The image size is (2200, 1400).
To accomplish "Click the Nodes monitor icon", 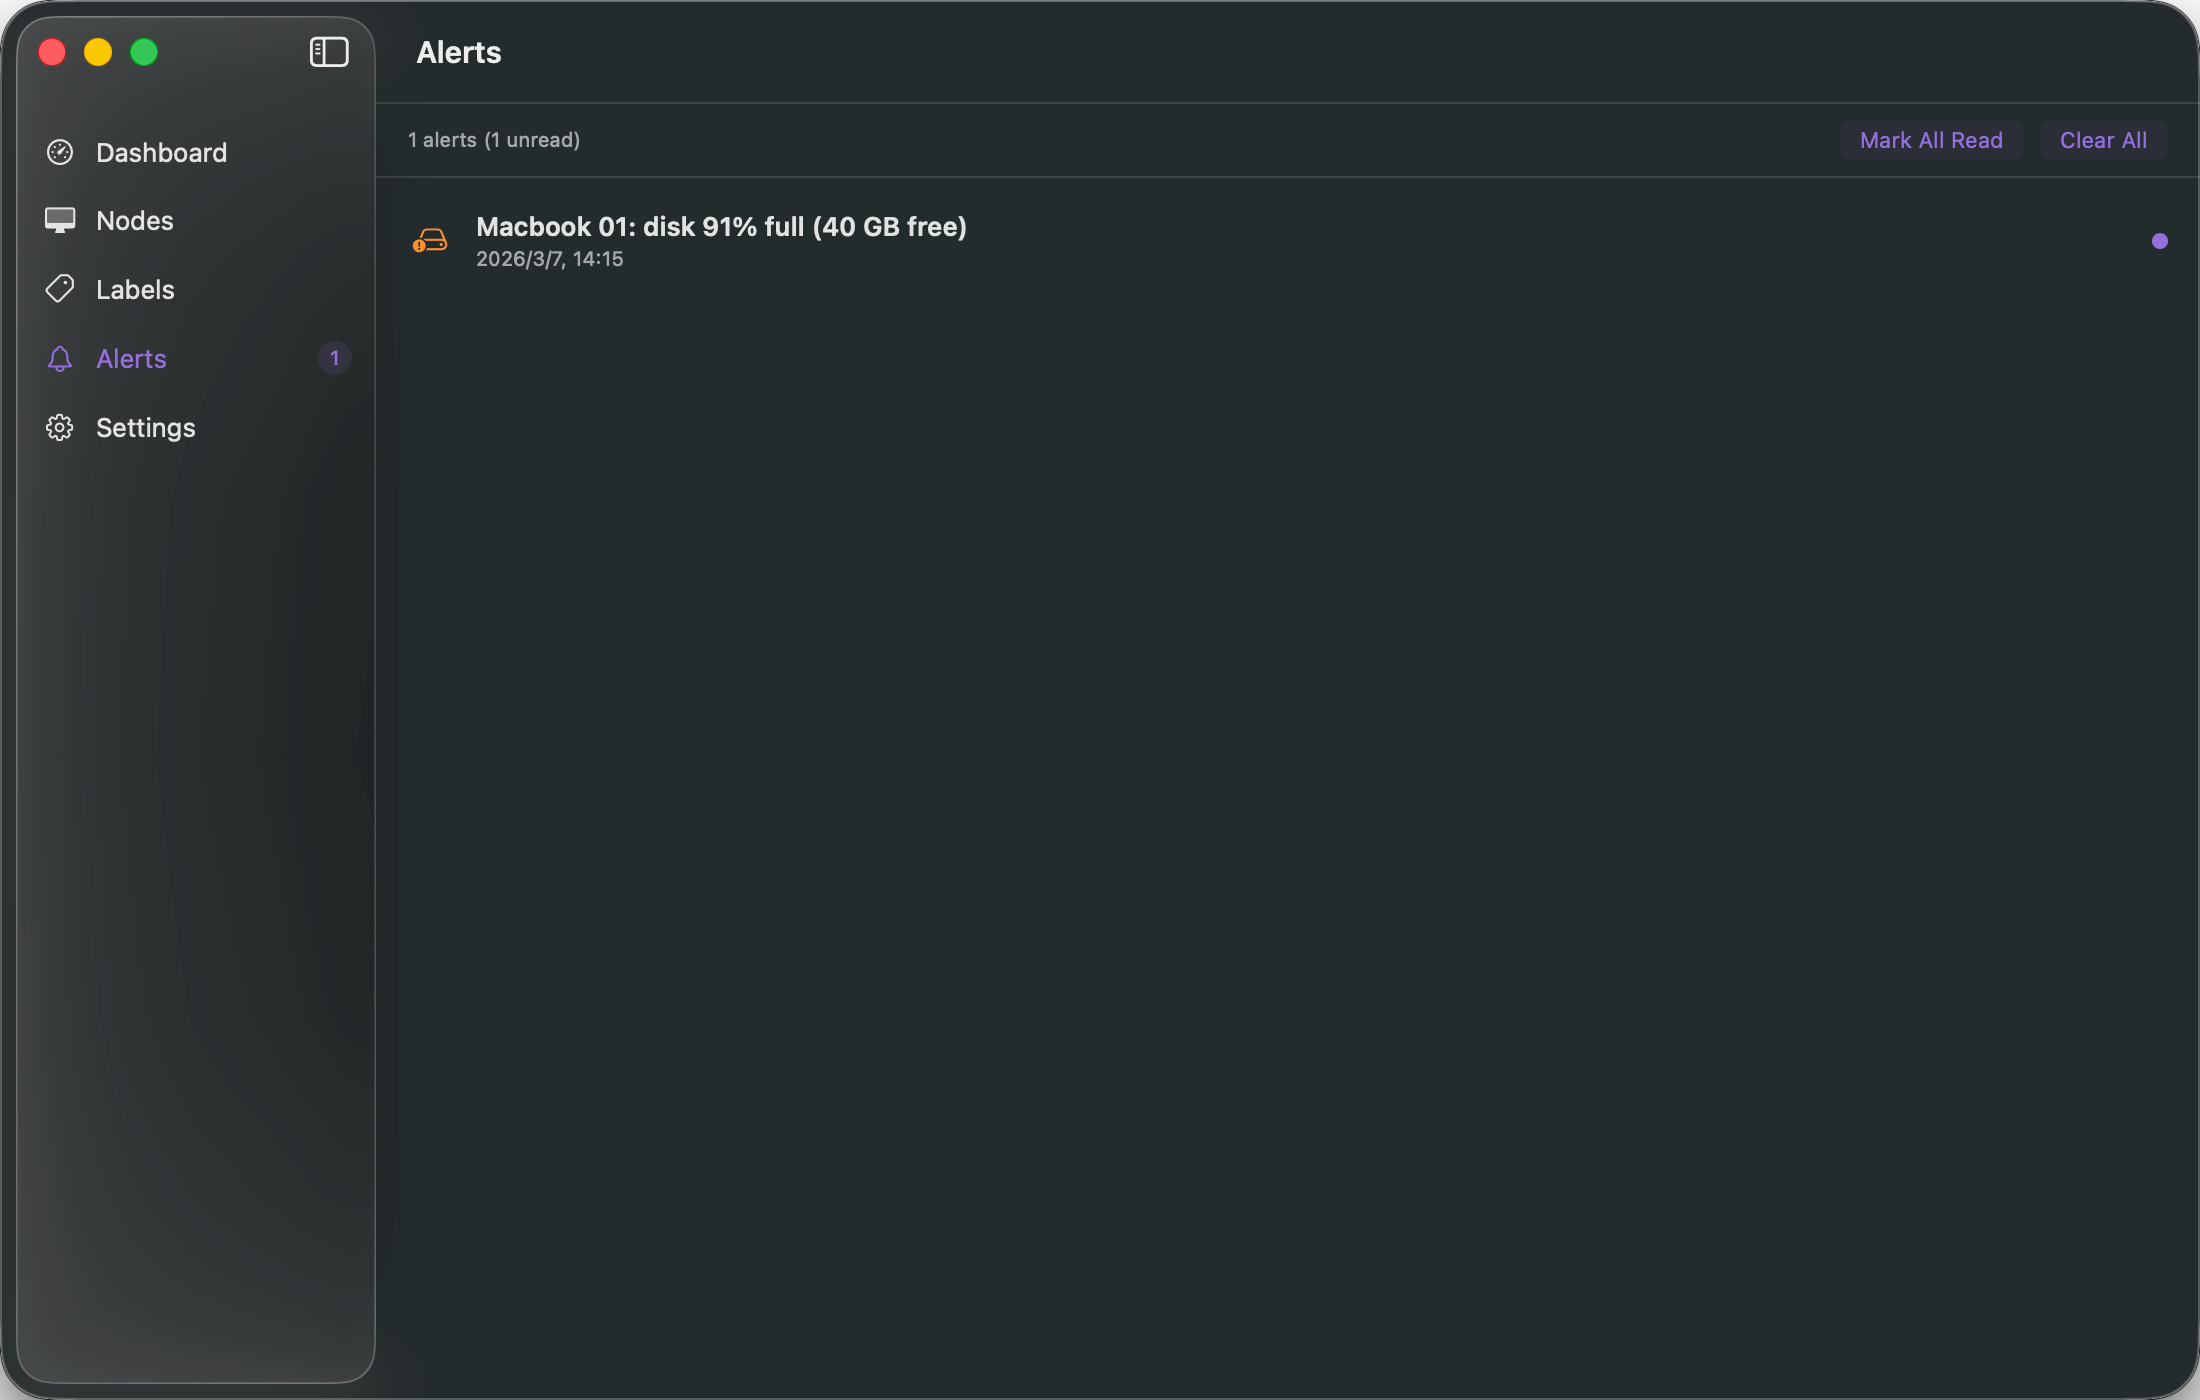I will (60, 220).
